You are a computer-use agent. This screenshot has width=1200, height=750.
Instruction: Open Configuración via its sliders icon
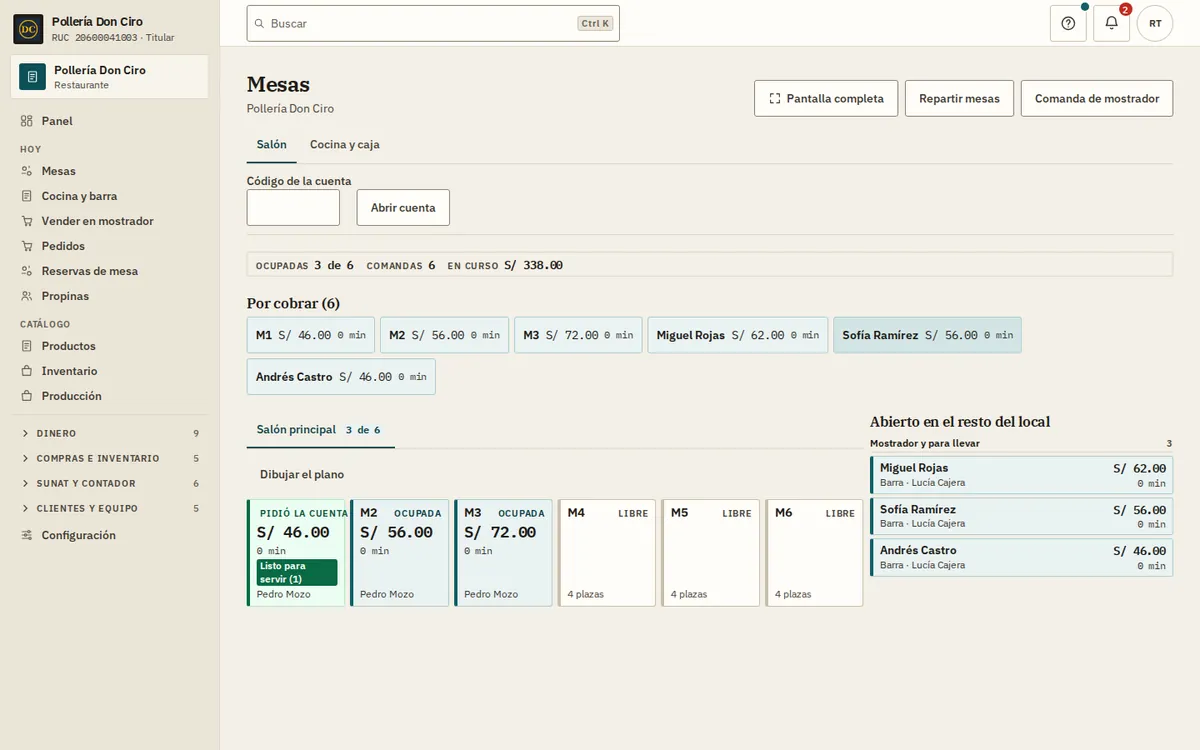pos(27,535)
